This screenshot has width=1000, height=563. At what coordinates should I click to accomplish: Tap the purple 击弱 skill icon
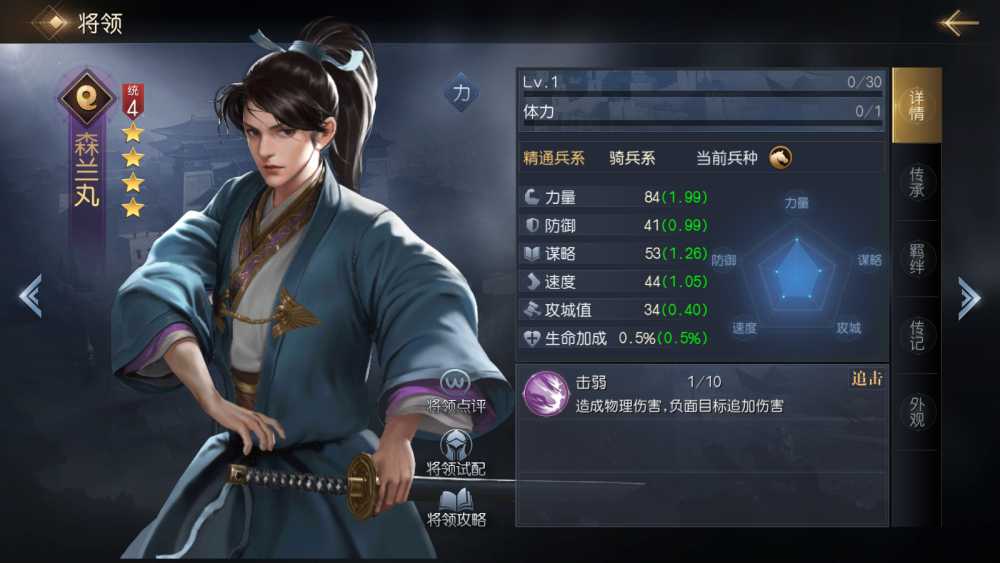click(x=545, y=393)
